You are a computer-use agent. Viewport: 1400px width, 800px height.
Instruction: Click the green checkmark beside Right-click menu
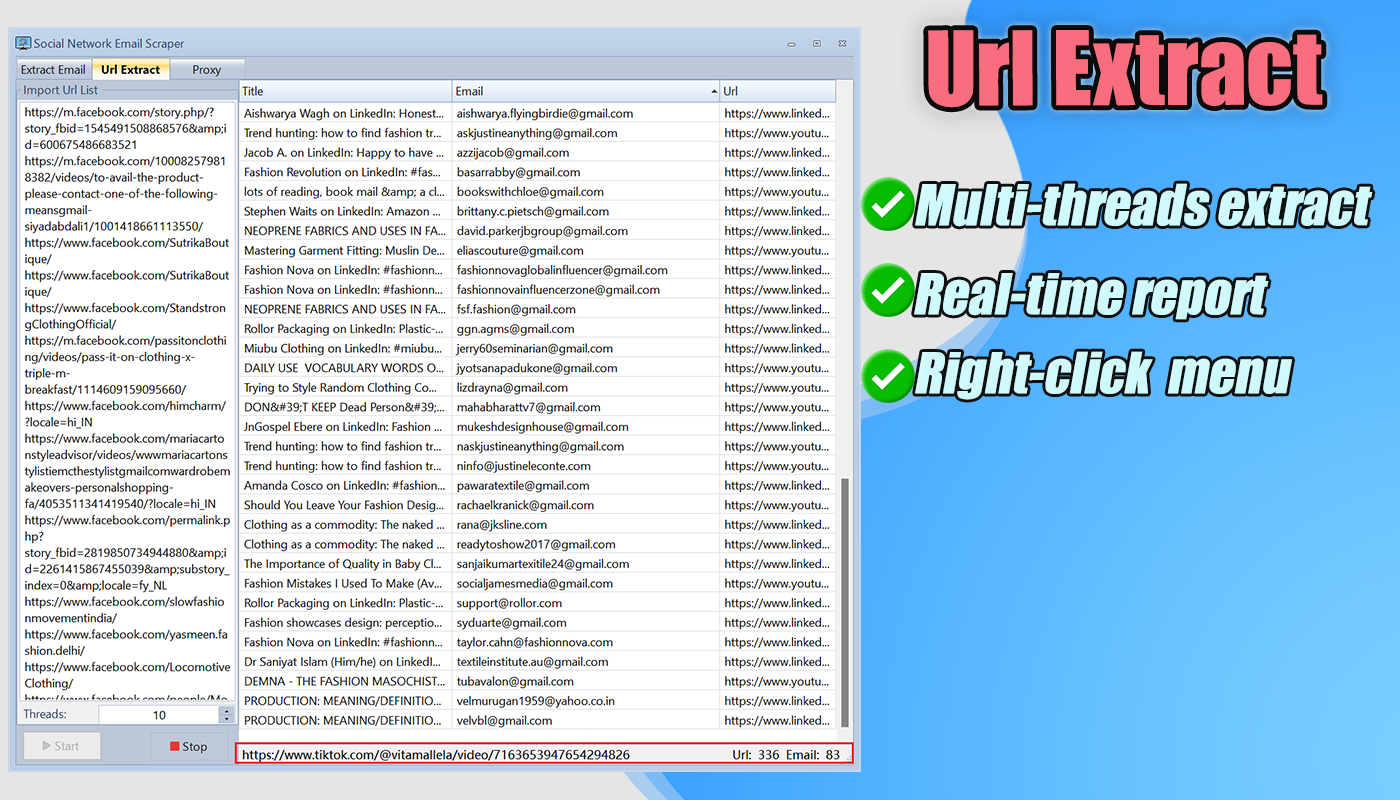[x=886, y=375]
